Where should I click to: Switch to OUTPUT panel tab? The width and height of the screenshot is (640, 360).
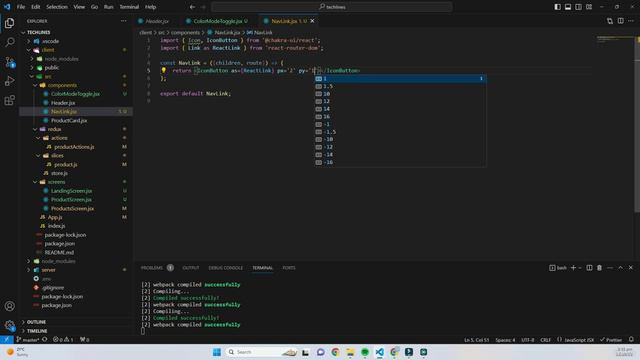click(x=191, y=268)
